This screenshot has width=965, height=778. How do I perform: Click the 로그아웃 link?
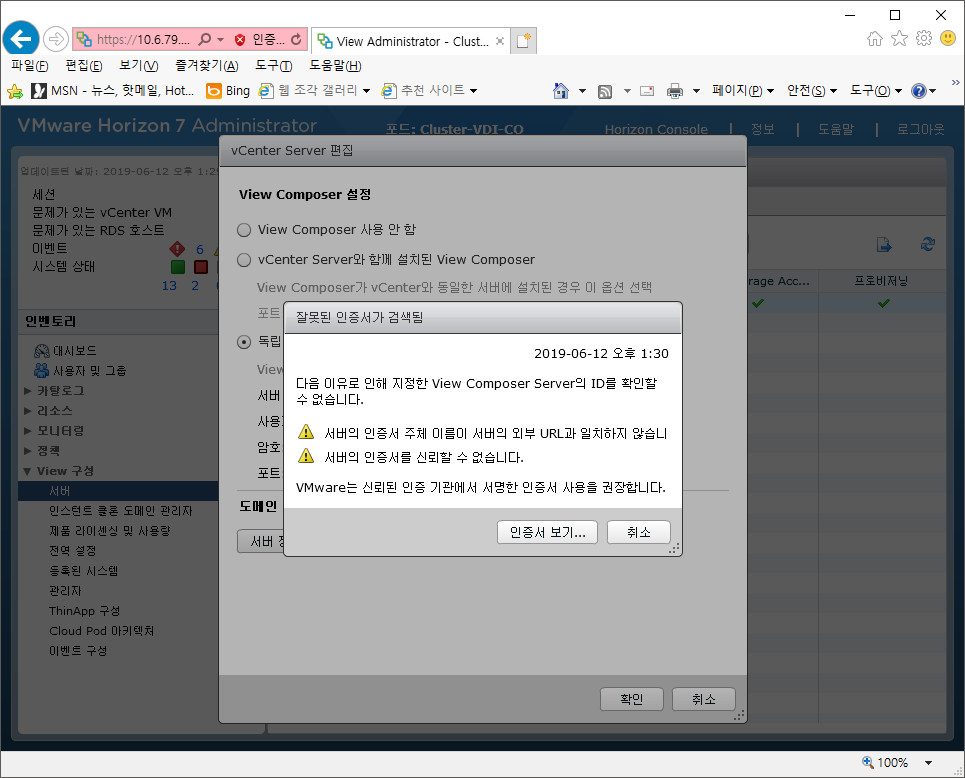[x=920, y=129]
